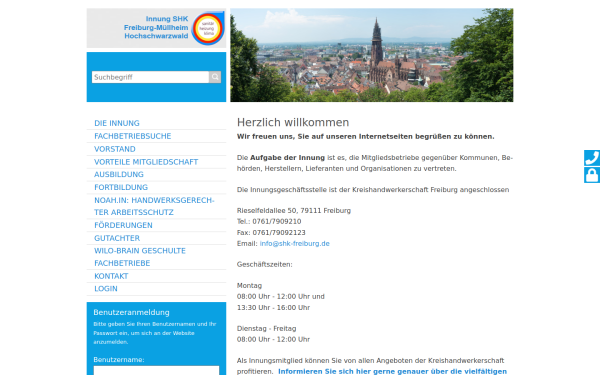Go to the Vorstand page
Image resolution: width=600 pixels, height=375 pixels.
(115, 149)
